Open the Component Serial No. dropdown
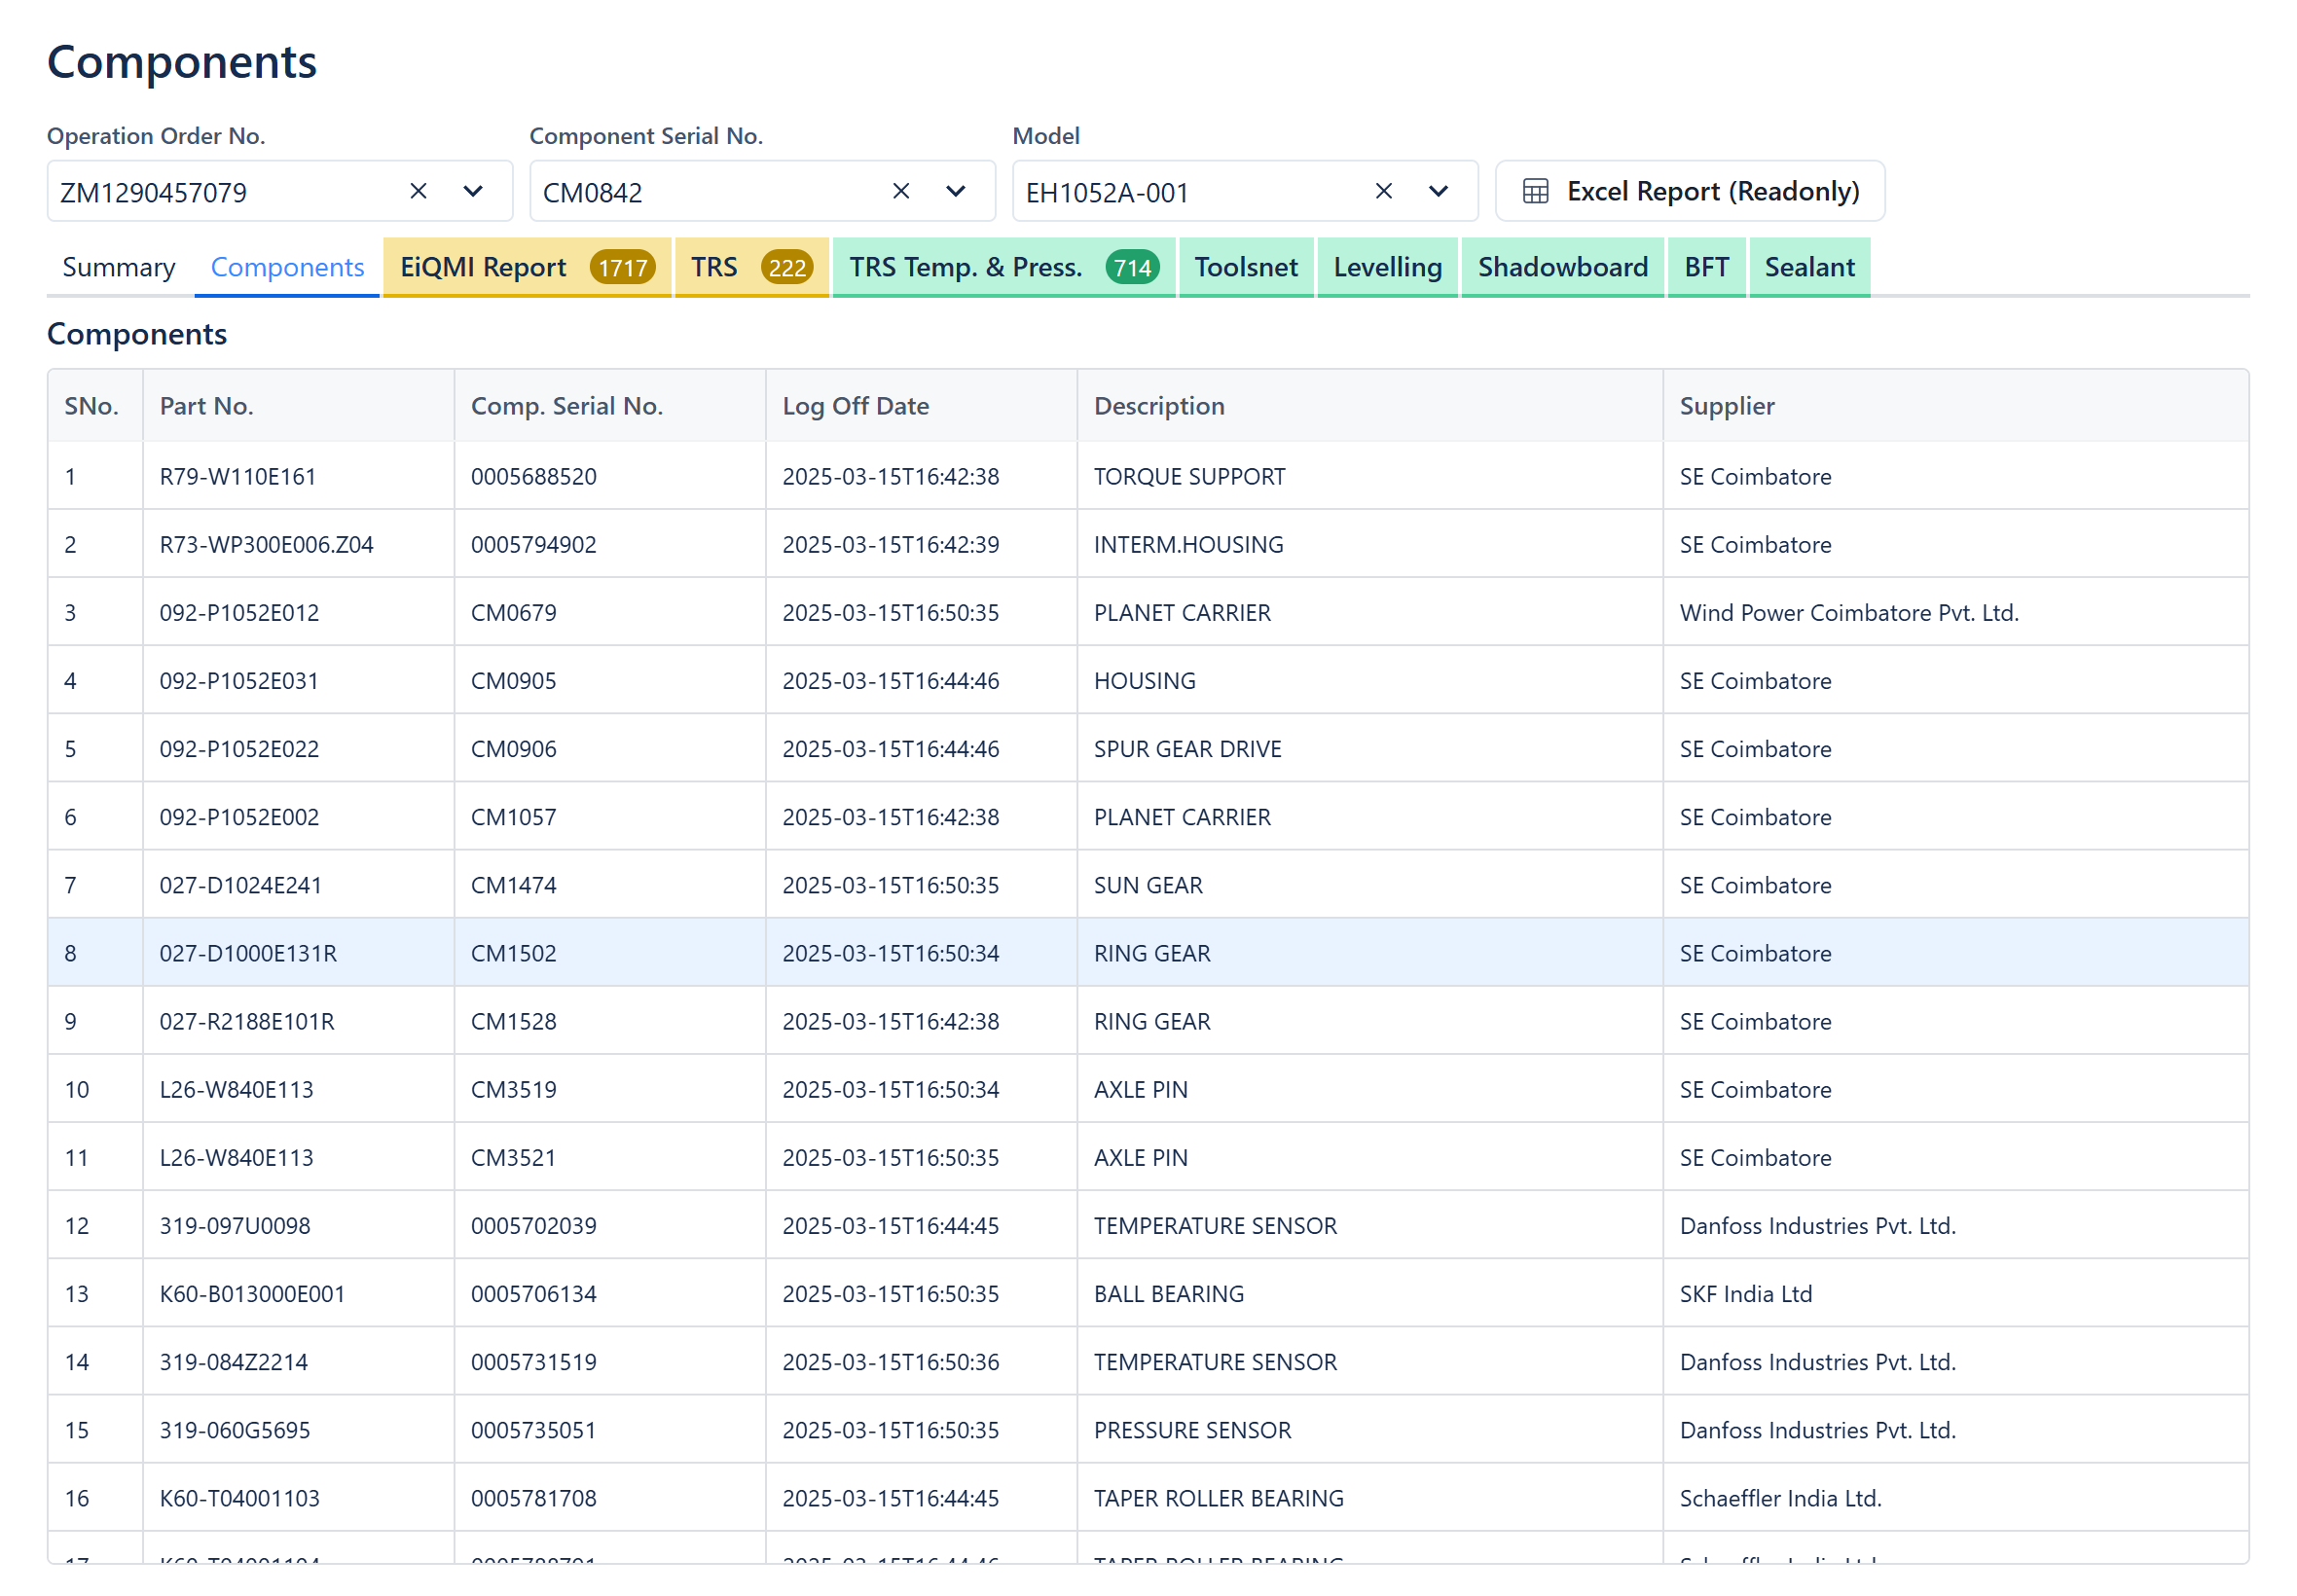The height and width of the screenshot is (1596, 2297). (955, 191)
